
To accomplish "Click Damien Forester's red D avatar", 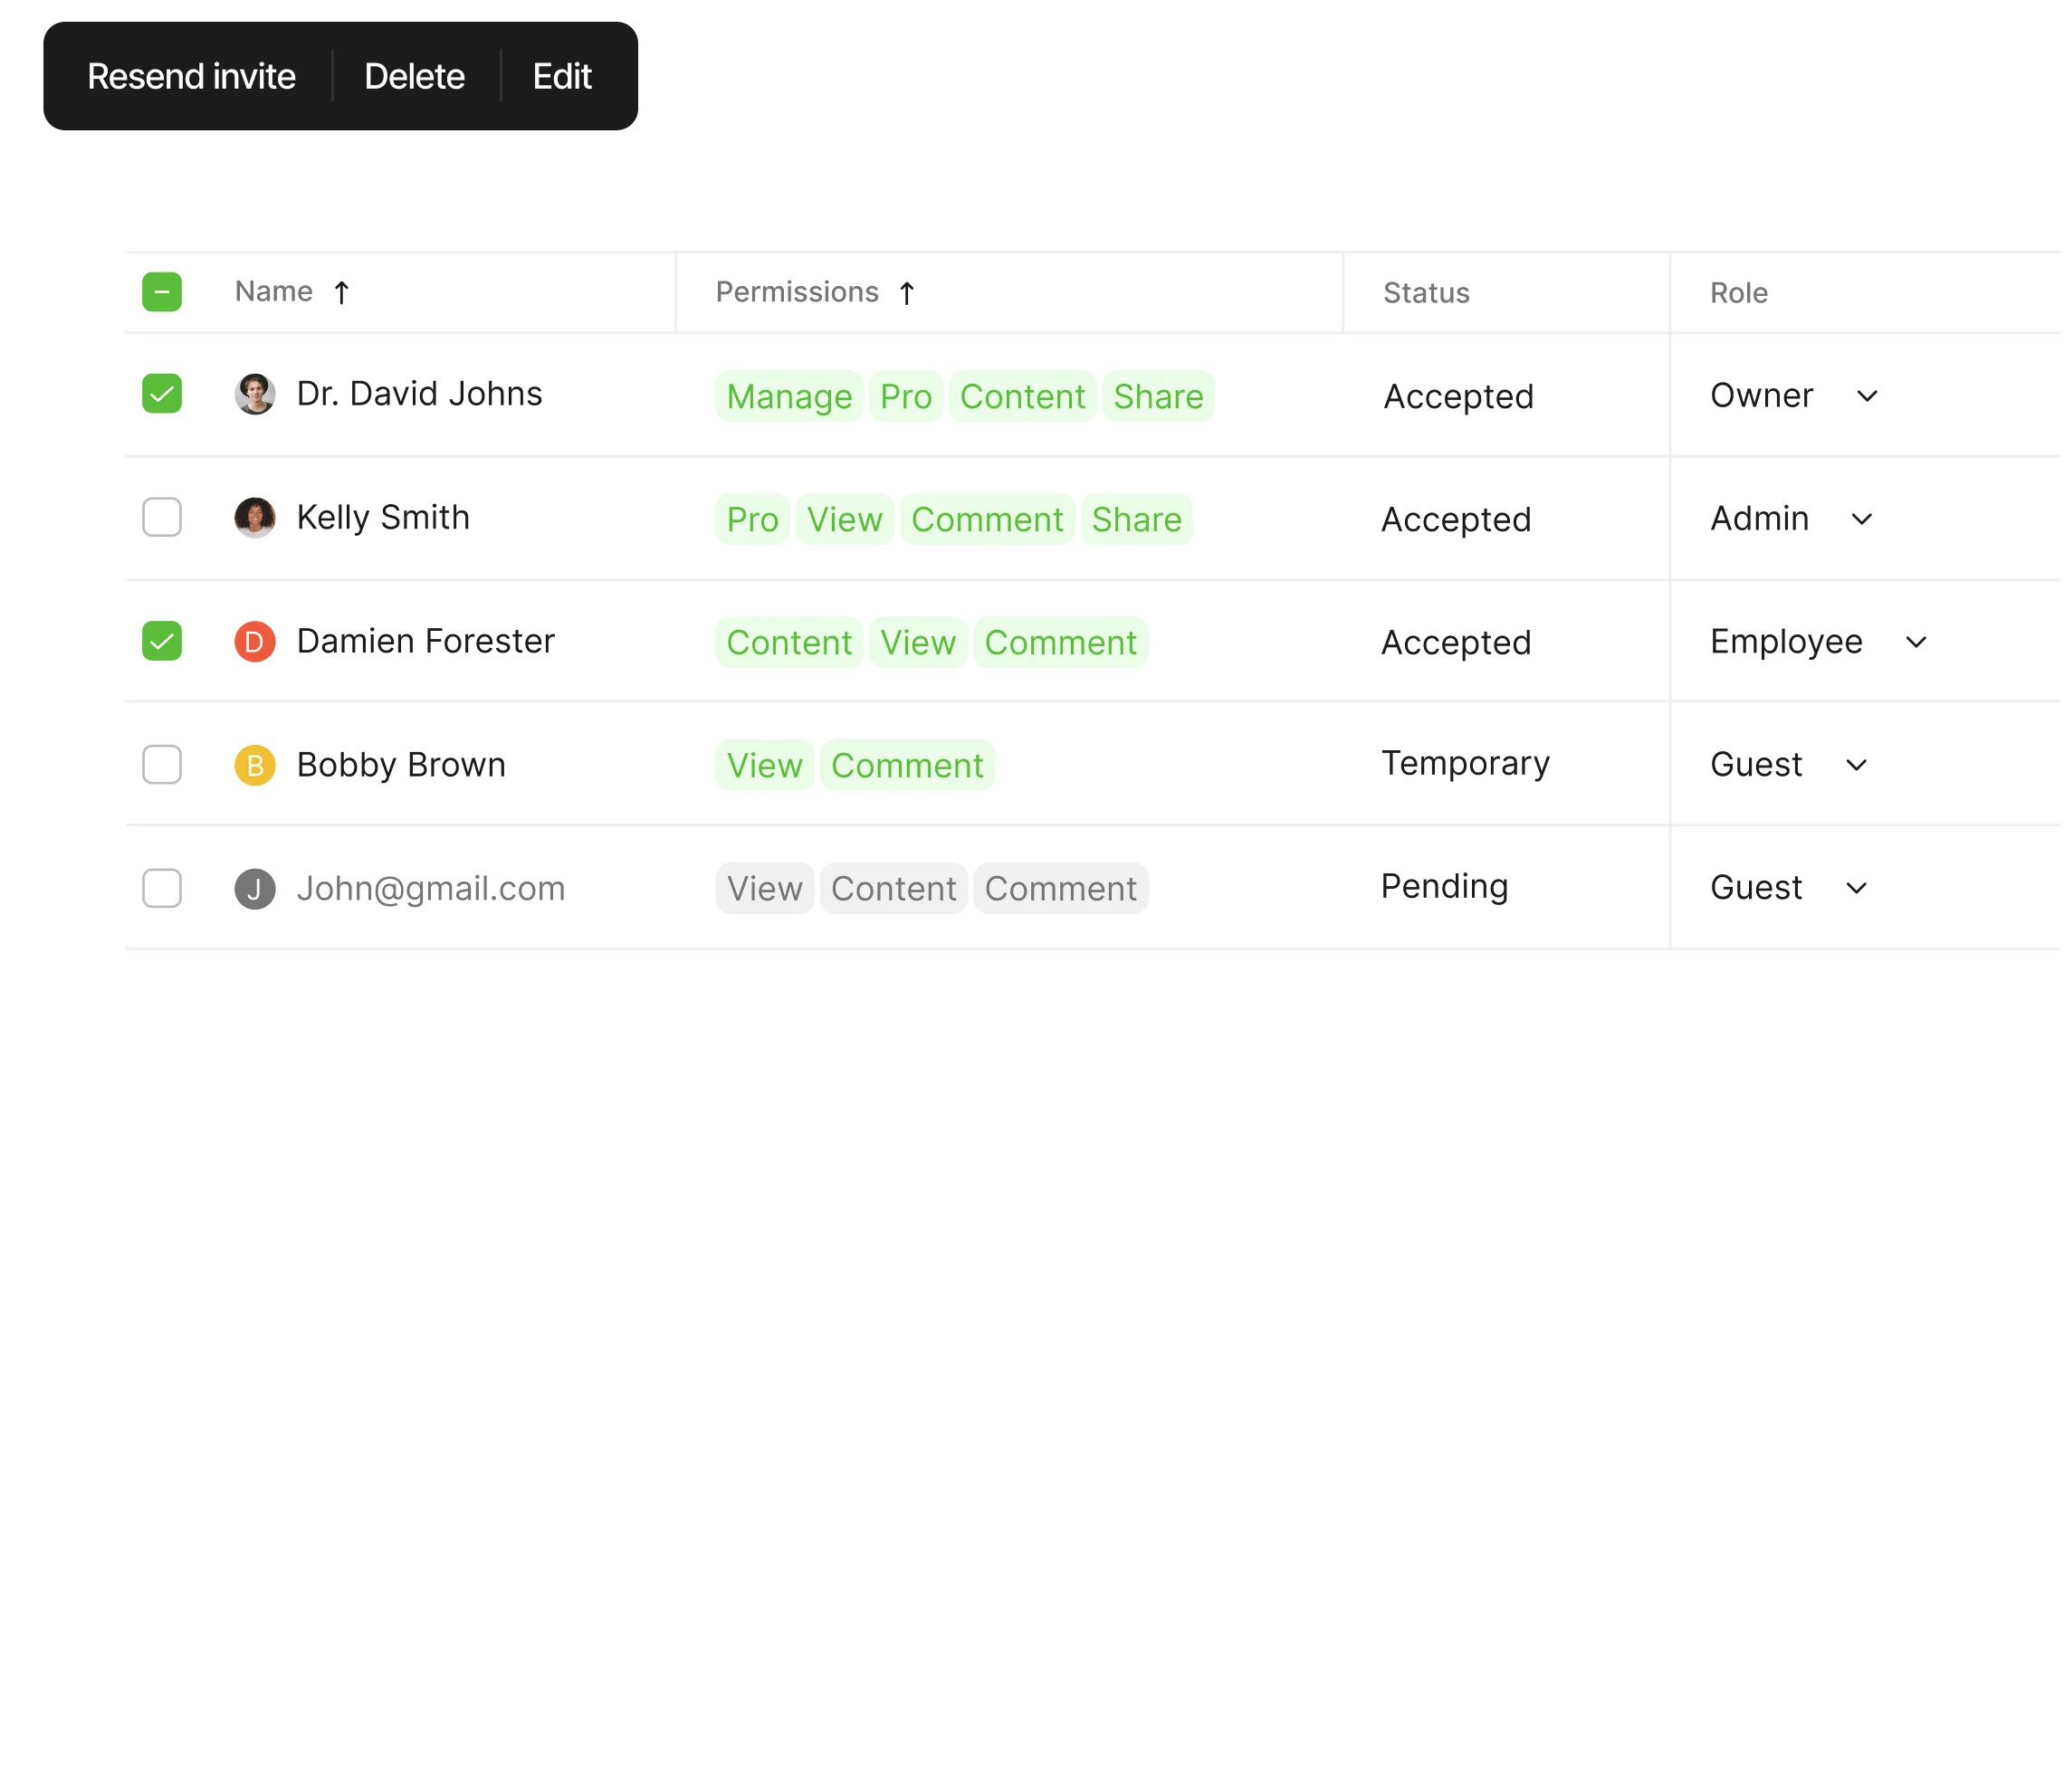I will (255, 642).
